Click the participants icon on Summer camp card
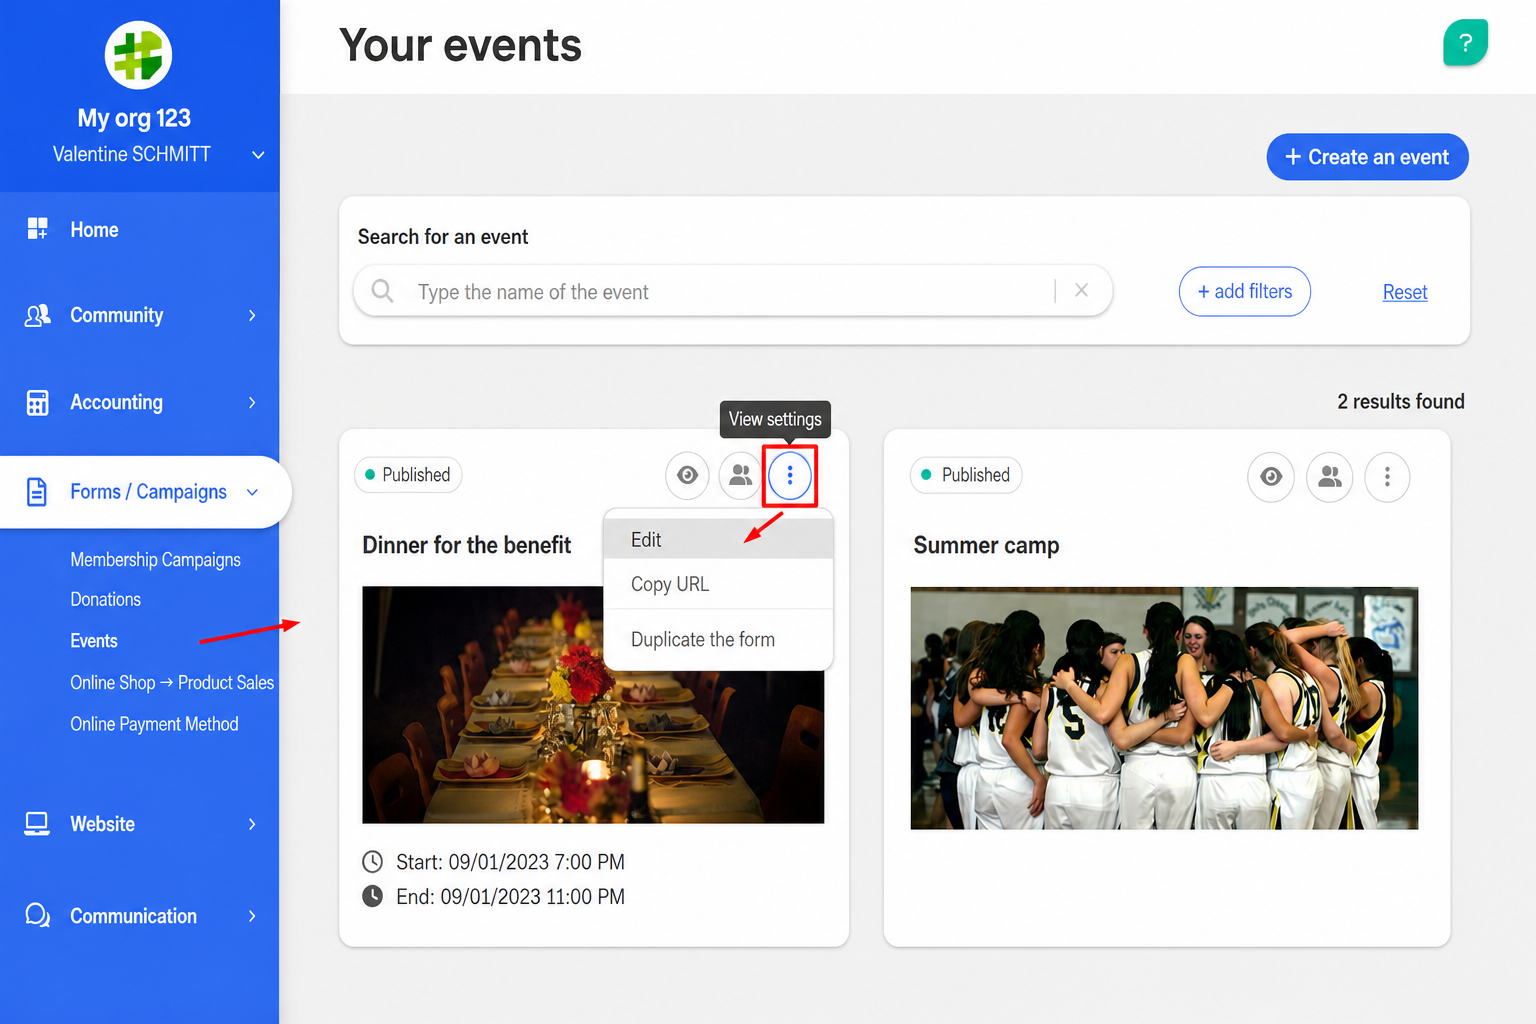The height and width of the screenshot is (1024, 1536). coord(1329,477)
